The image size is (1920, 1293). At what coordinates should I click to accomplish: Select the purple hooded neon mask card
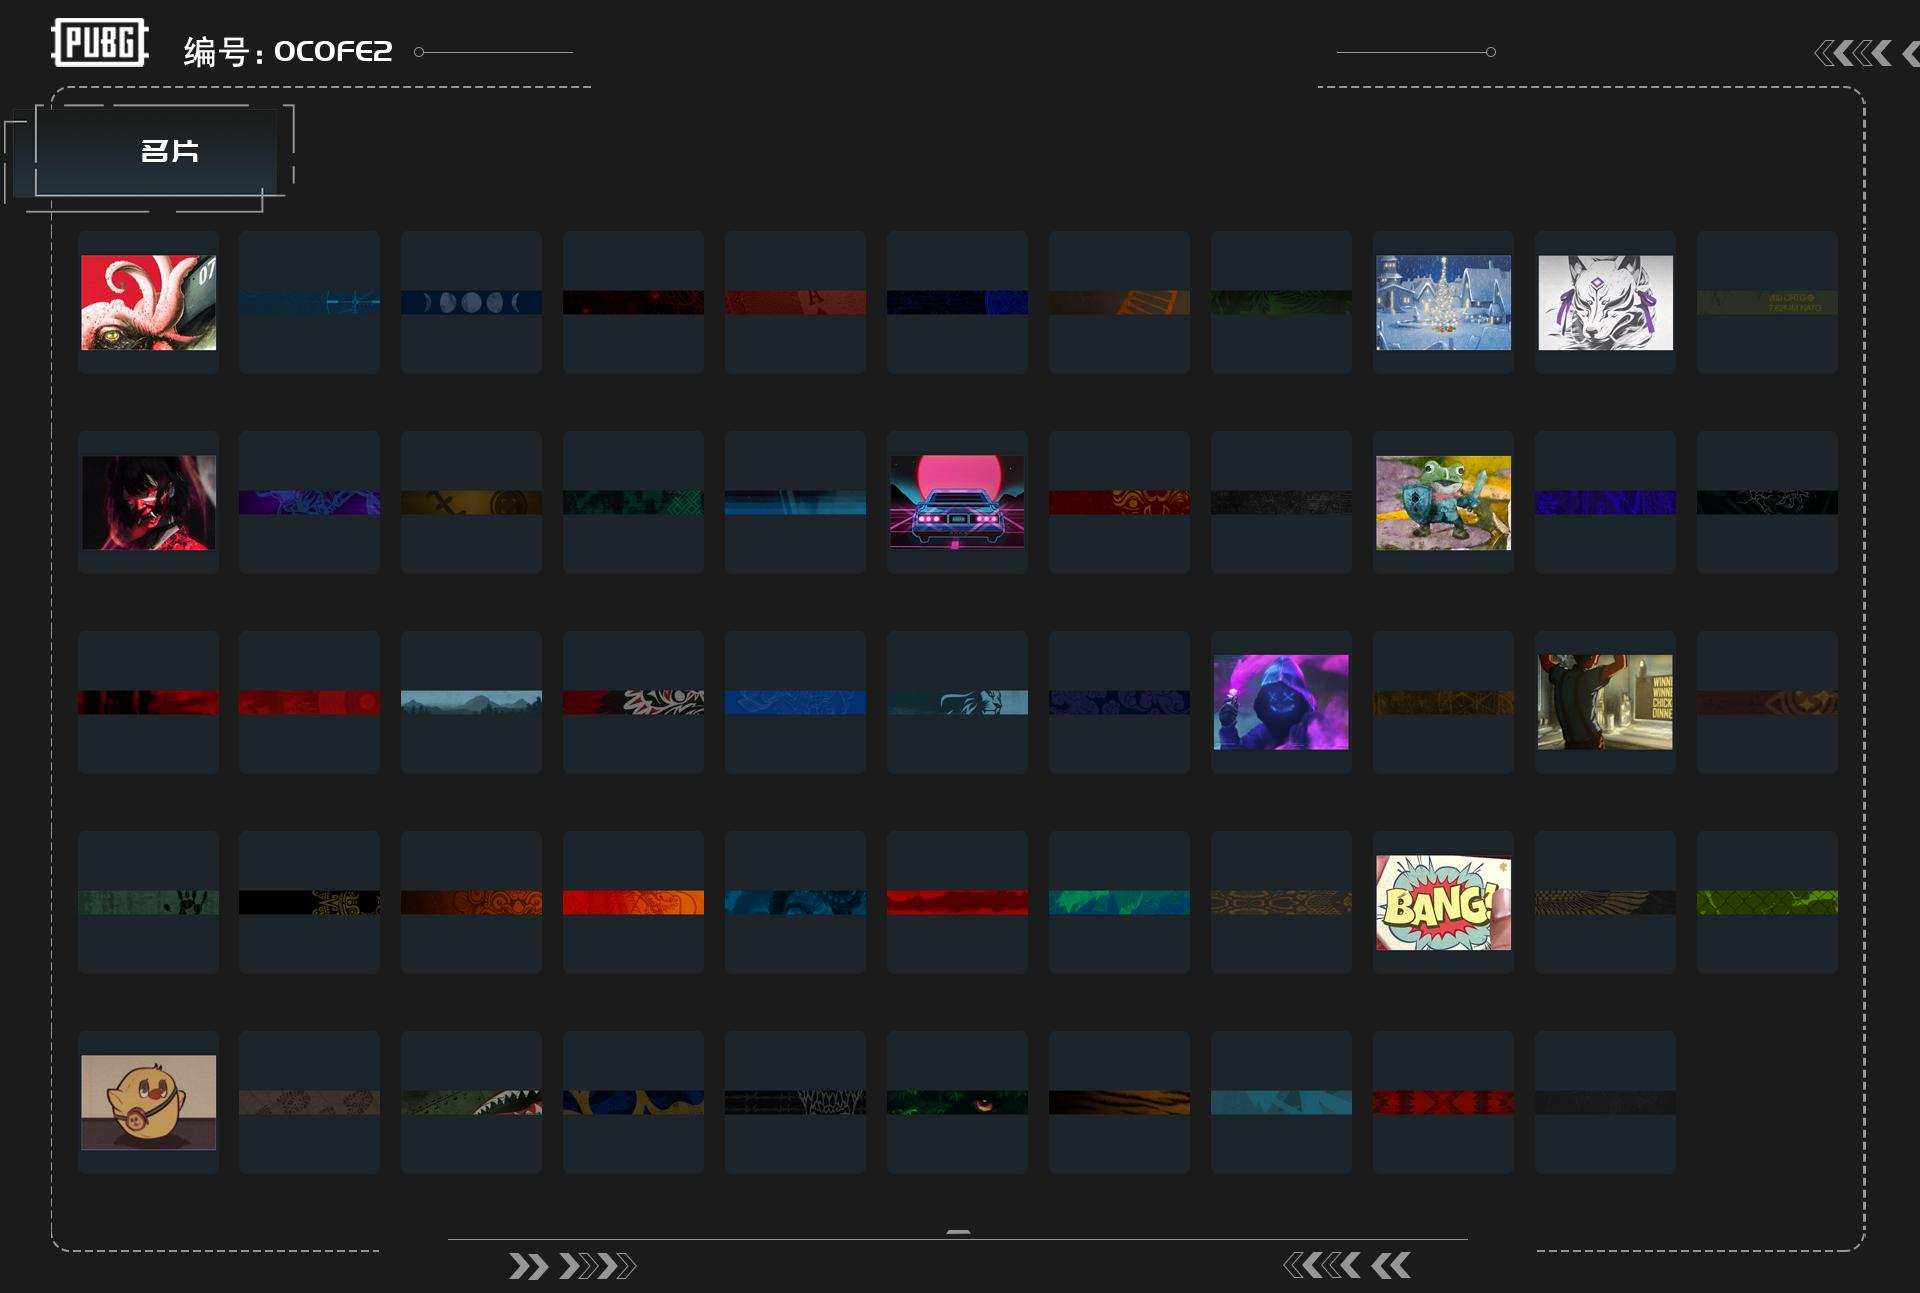click(1281, 702)
